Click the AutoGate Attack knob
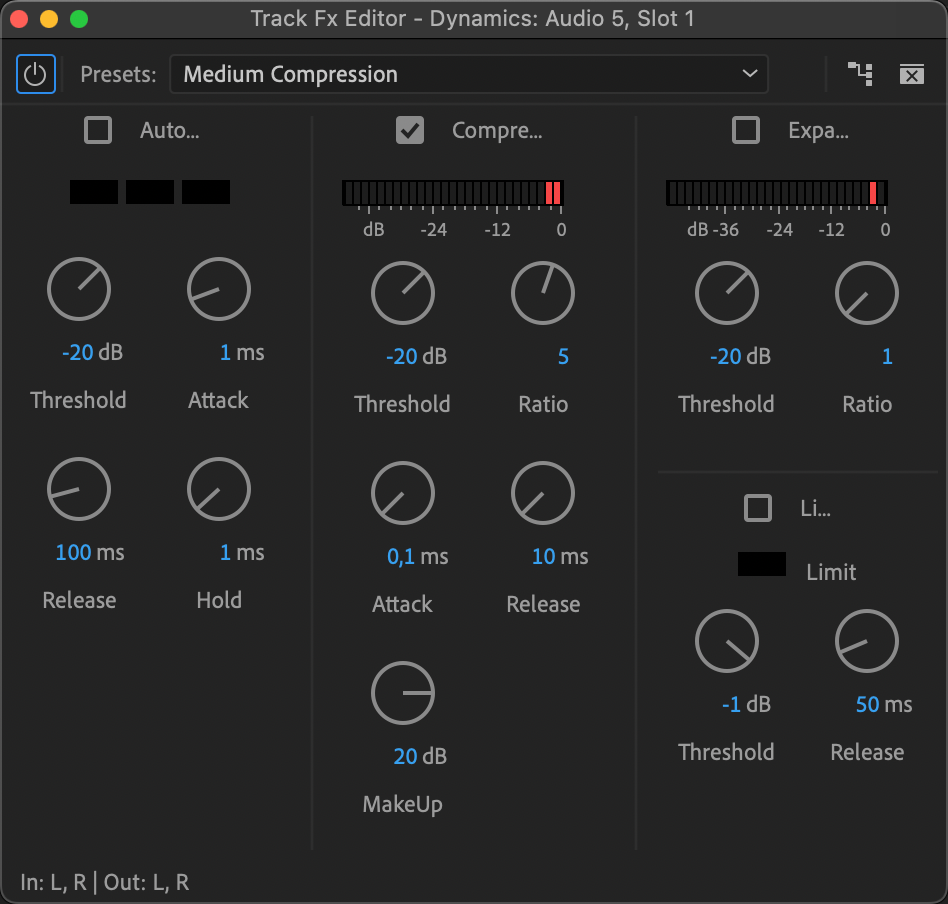This screenshot has width=948, height=904. coord(219,289)
